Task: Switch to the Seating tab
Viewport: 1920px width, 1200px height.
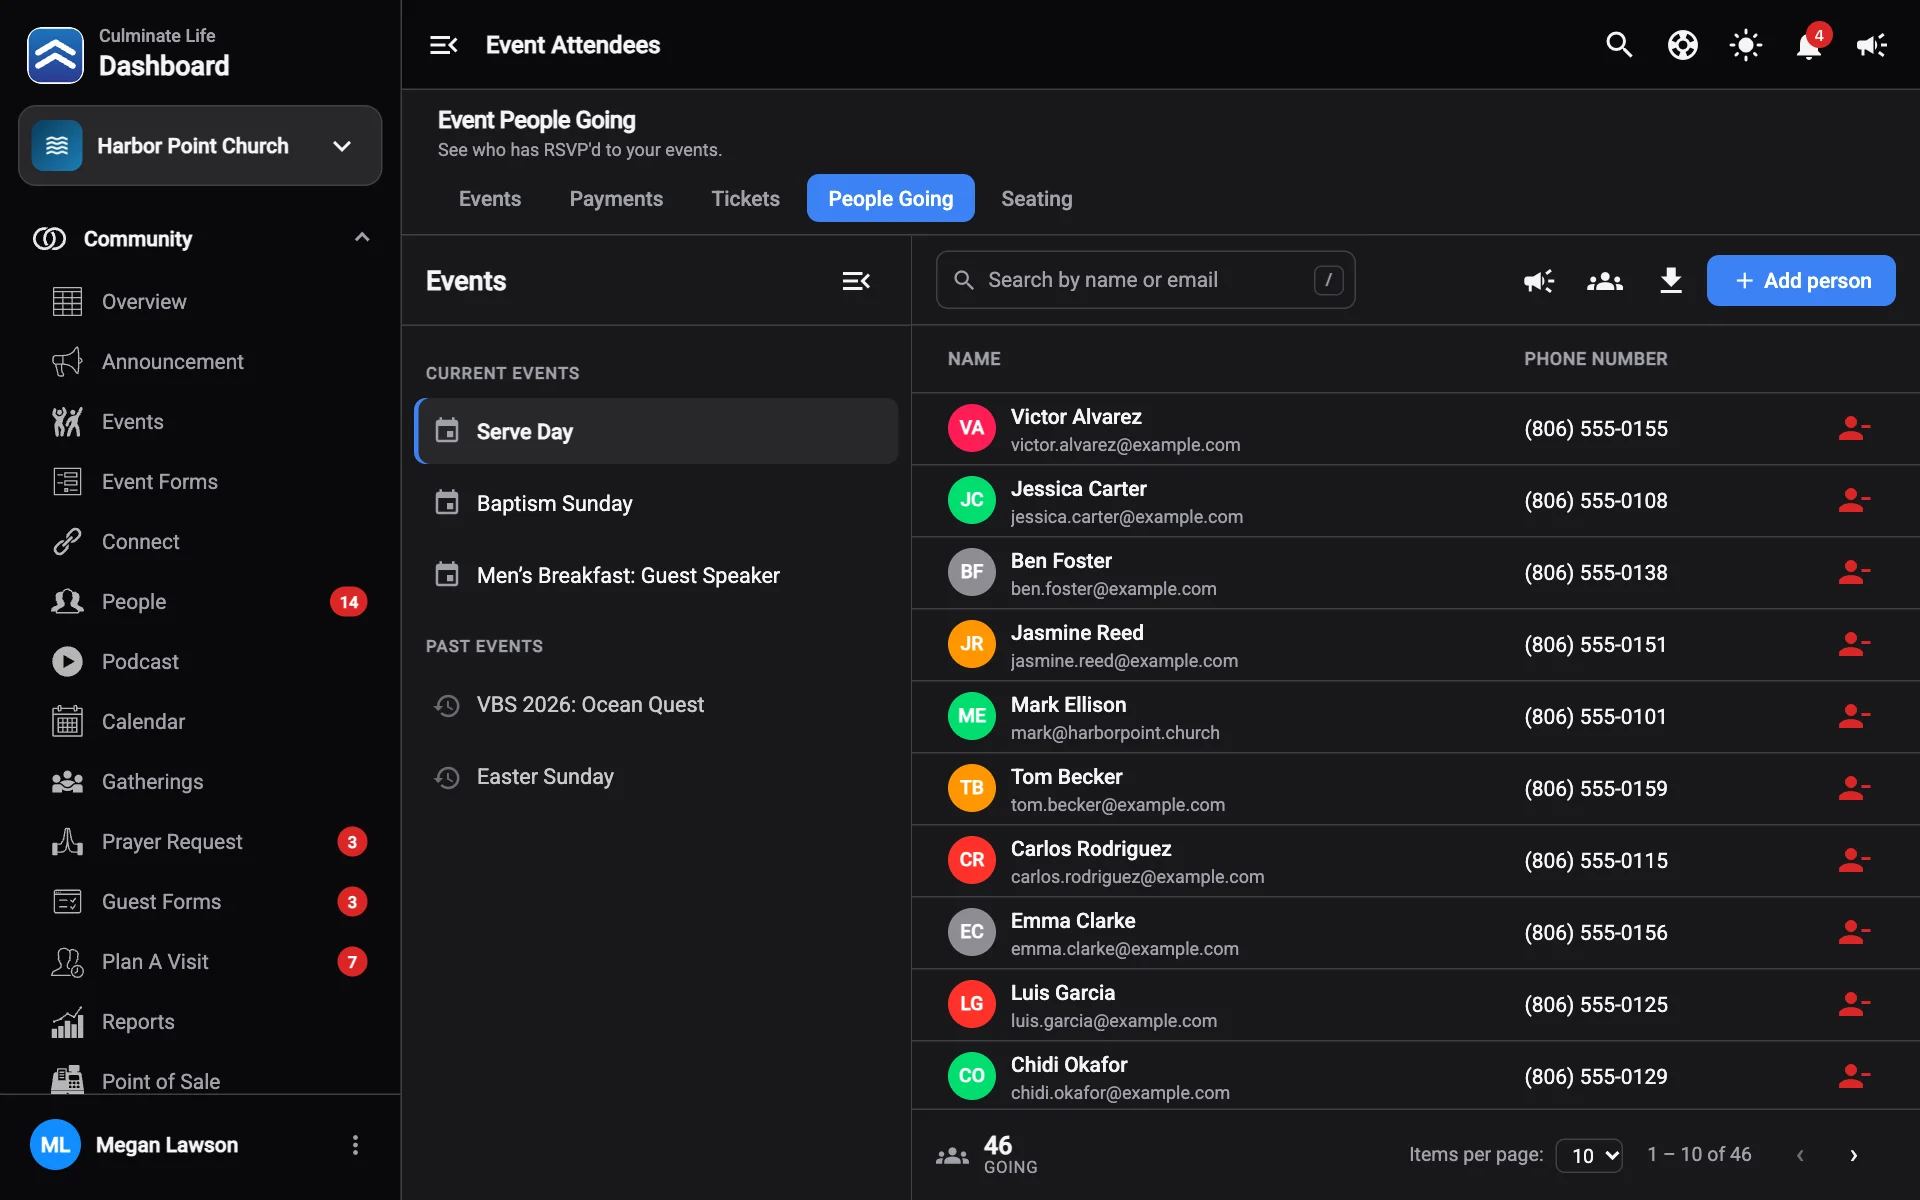Action: pos(1036,199)
